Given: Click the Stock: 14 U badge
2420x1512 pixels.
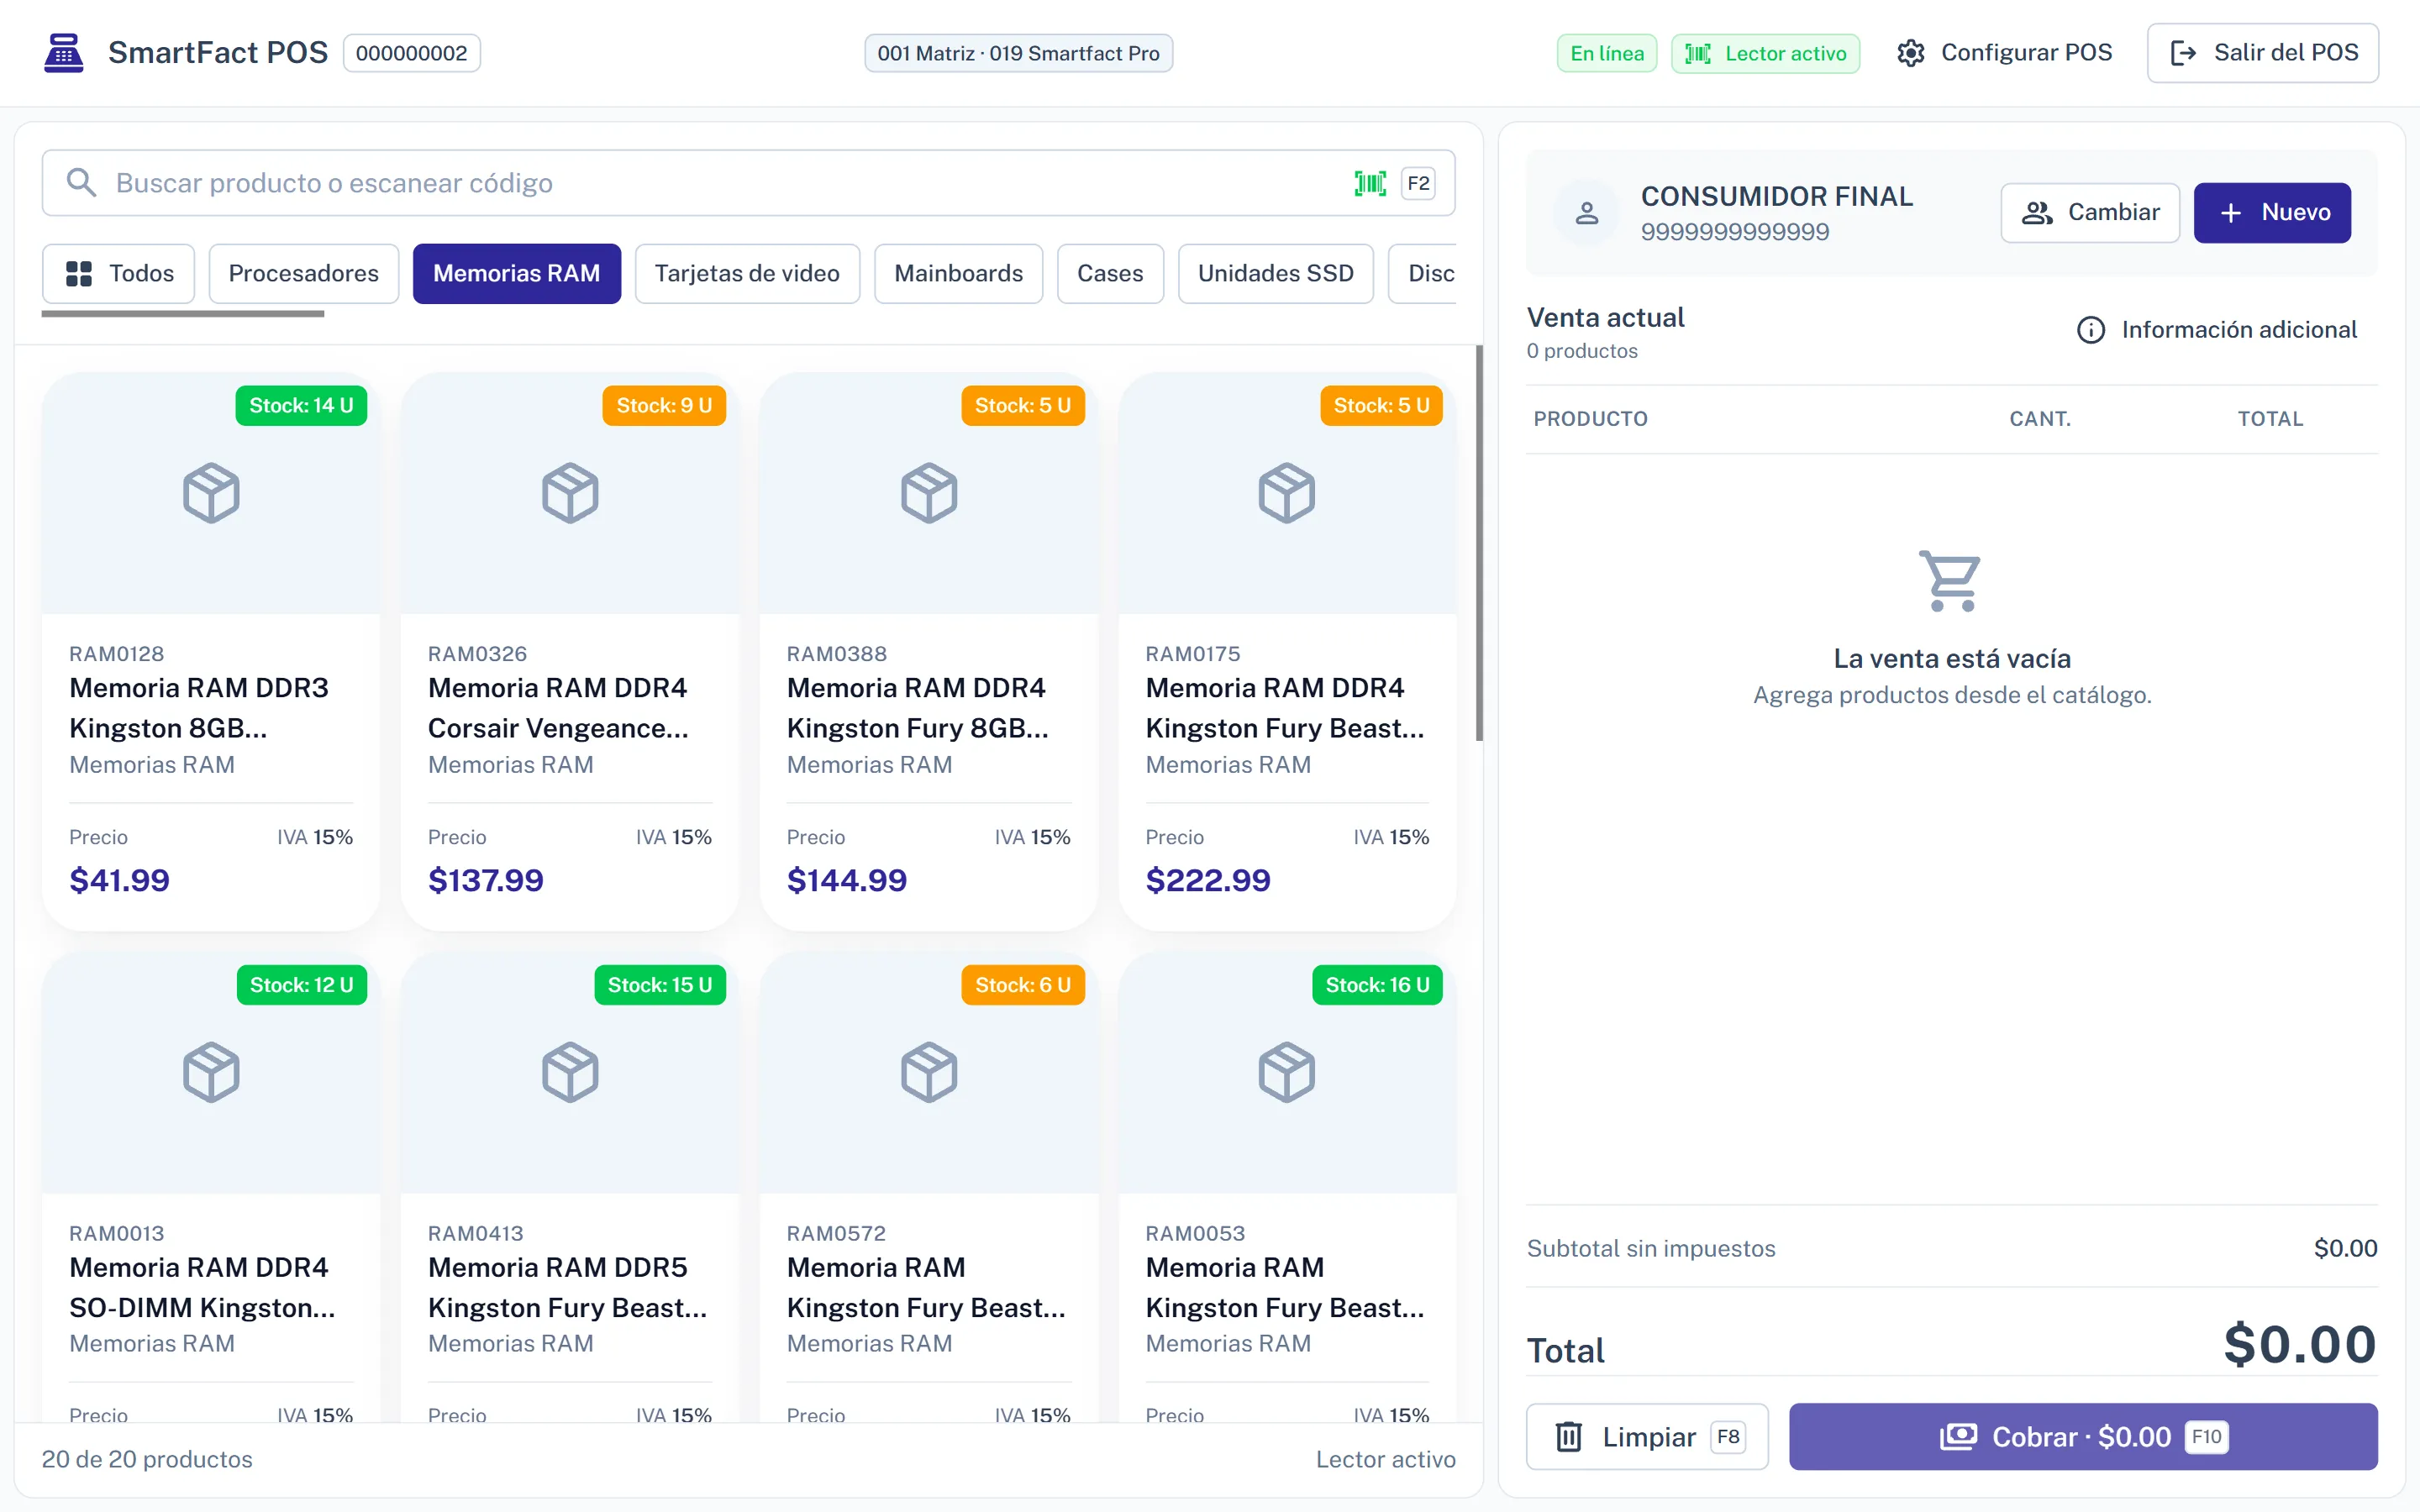Looking at the screenshot, I should (x=301, y=406).
